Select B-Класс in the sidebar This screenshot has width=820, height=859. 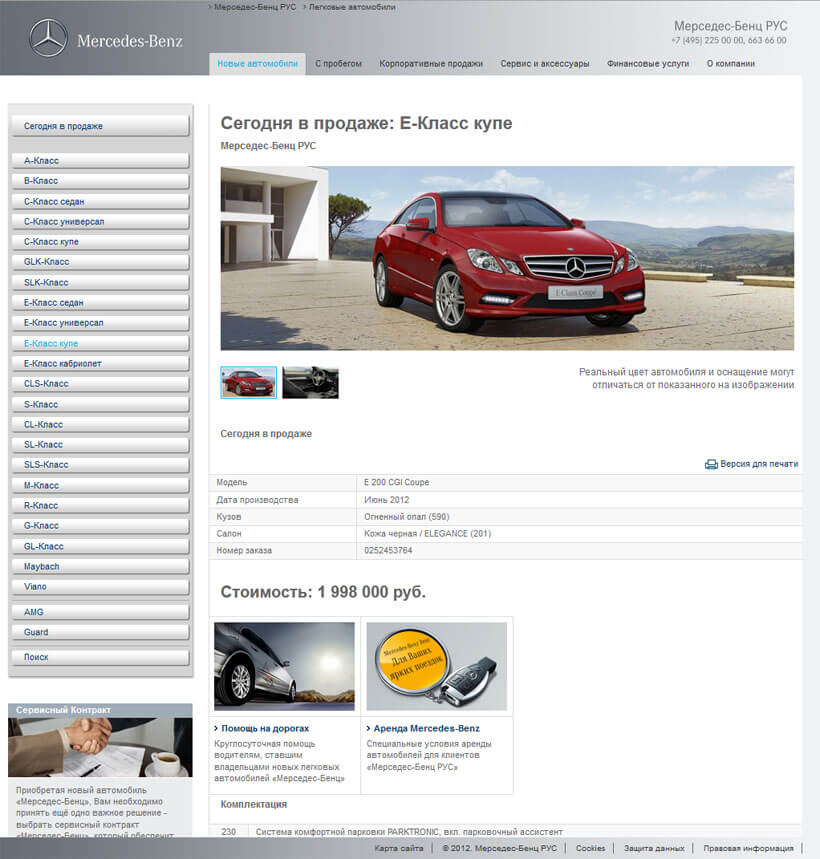coord(100,181)
